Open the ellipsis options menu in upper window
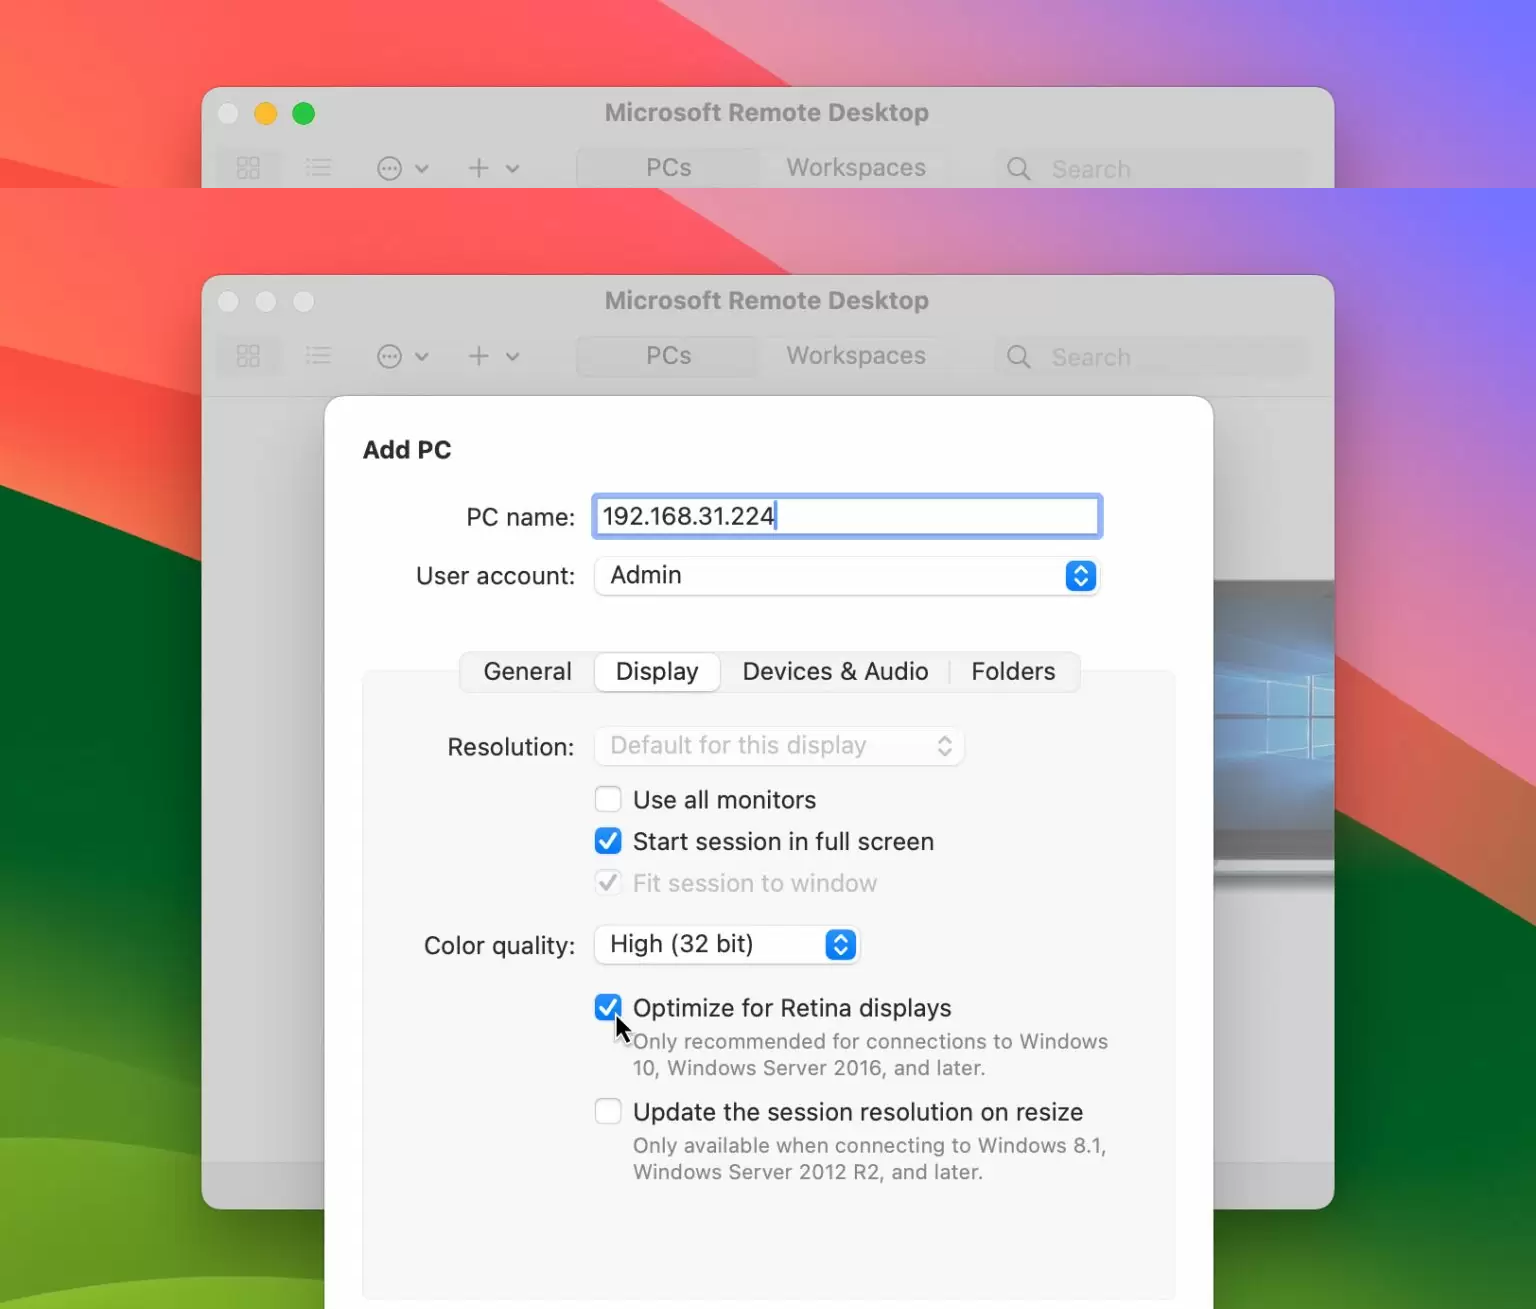 click(x=390, y=168)
